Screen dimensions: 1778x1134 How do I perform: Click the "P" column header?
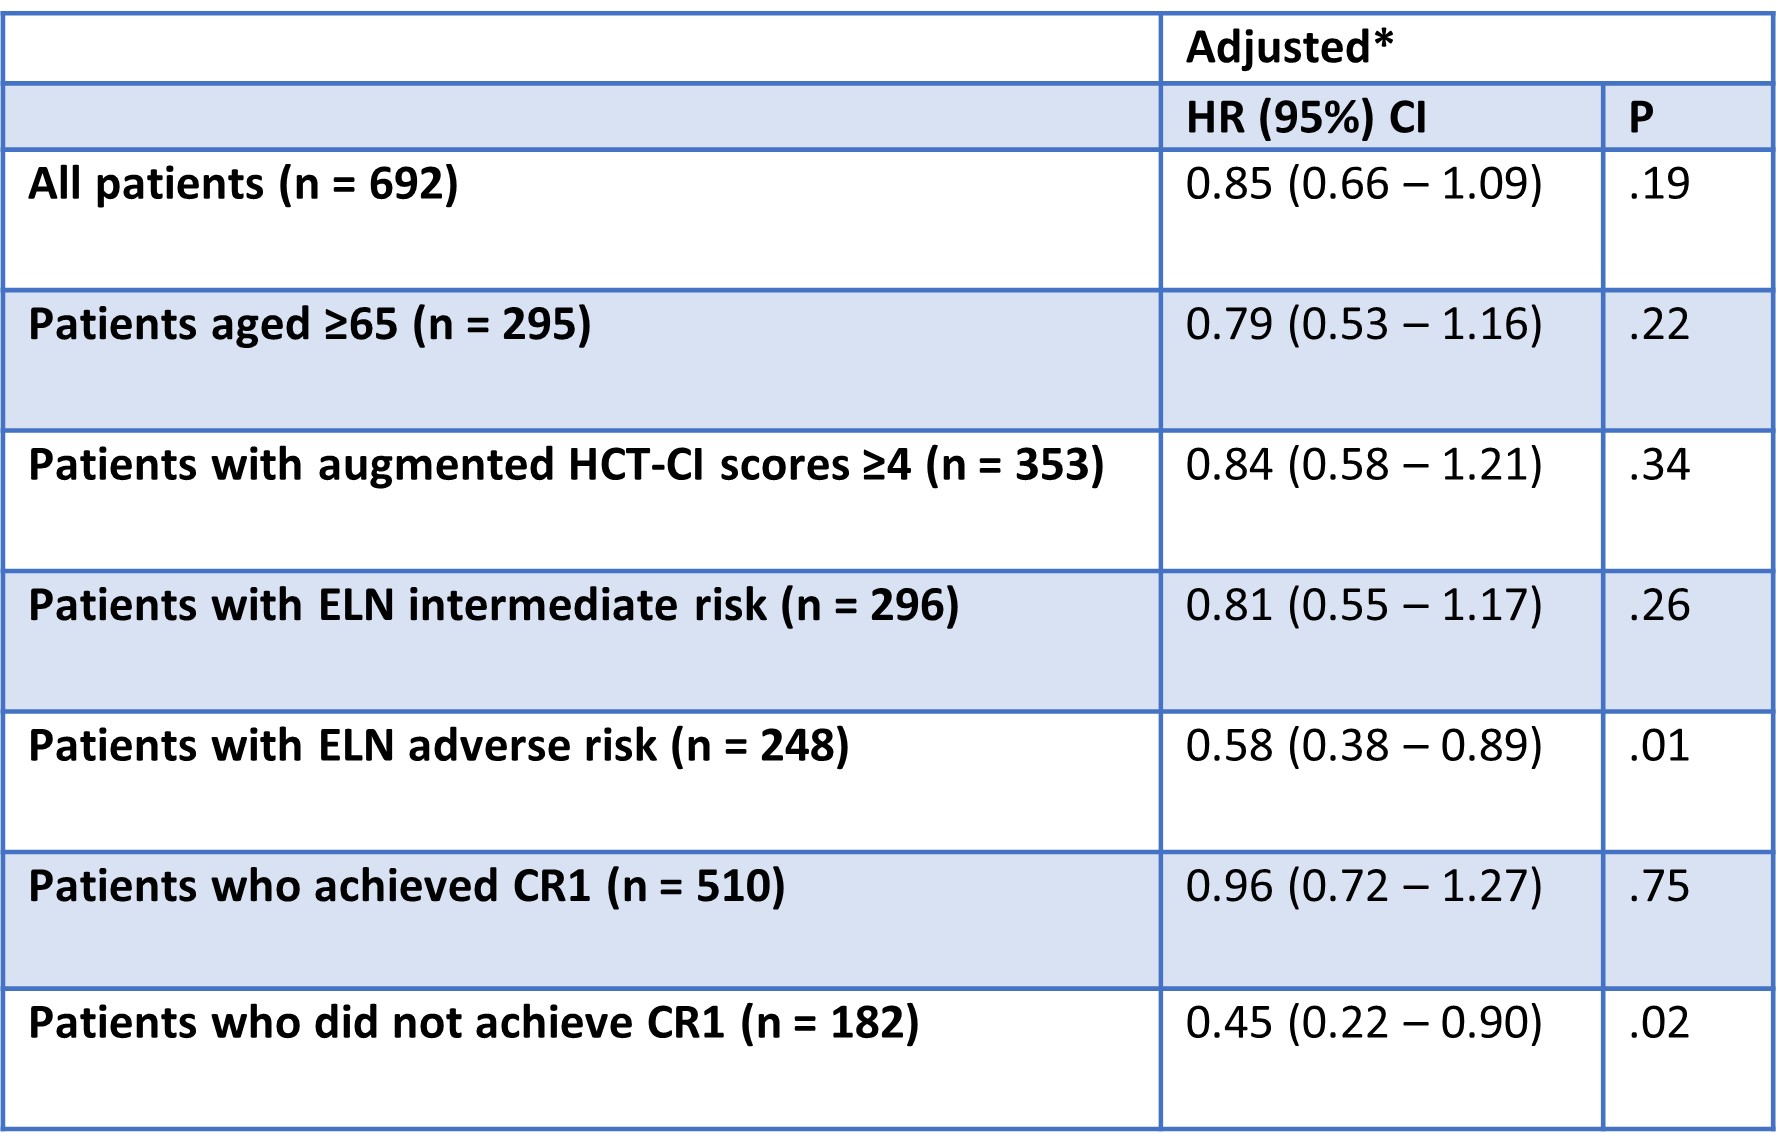click(1641, 118)
